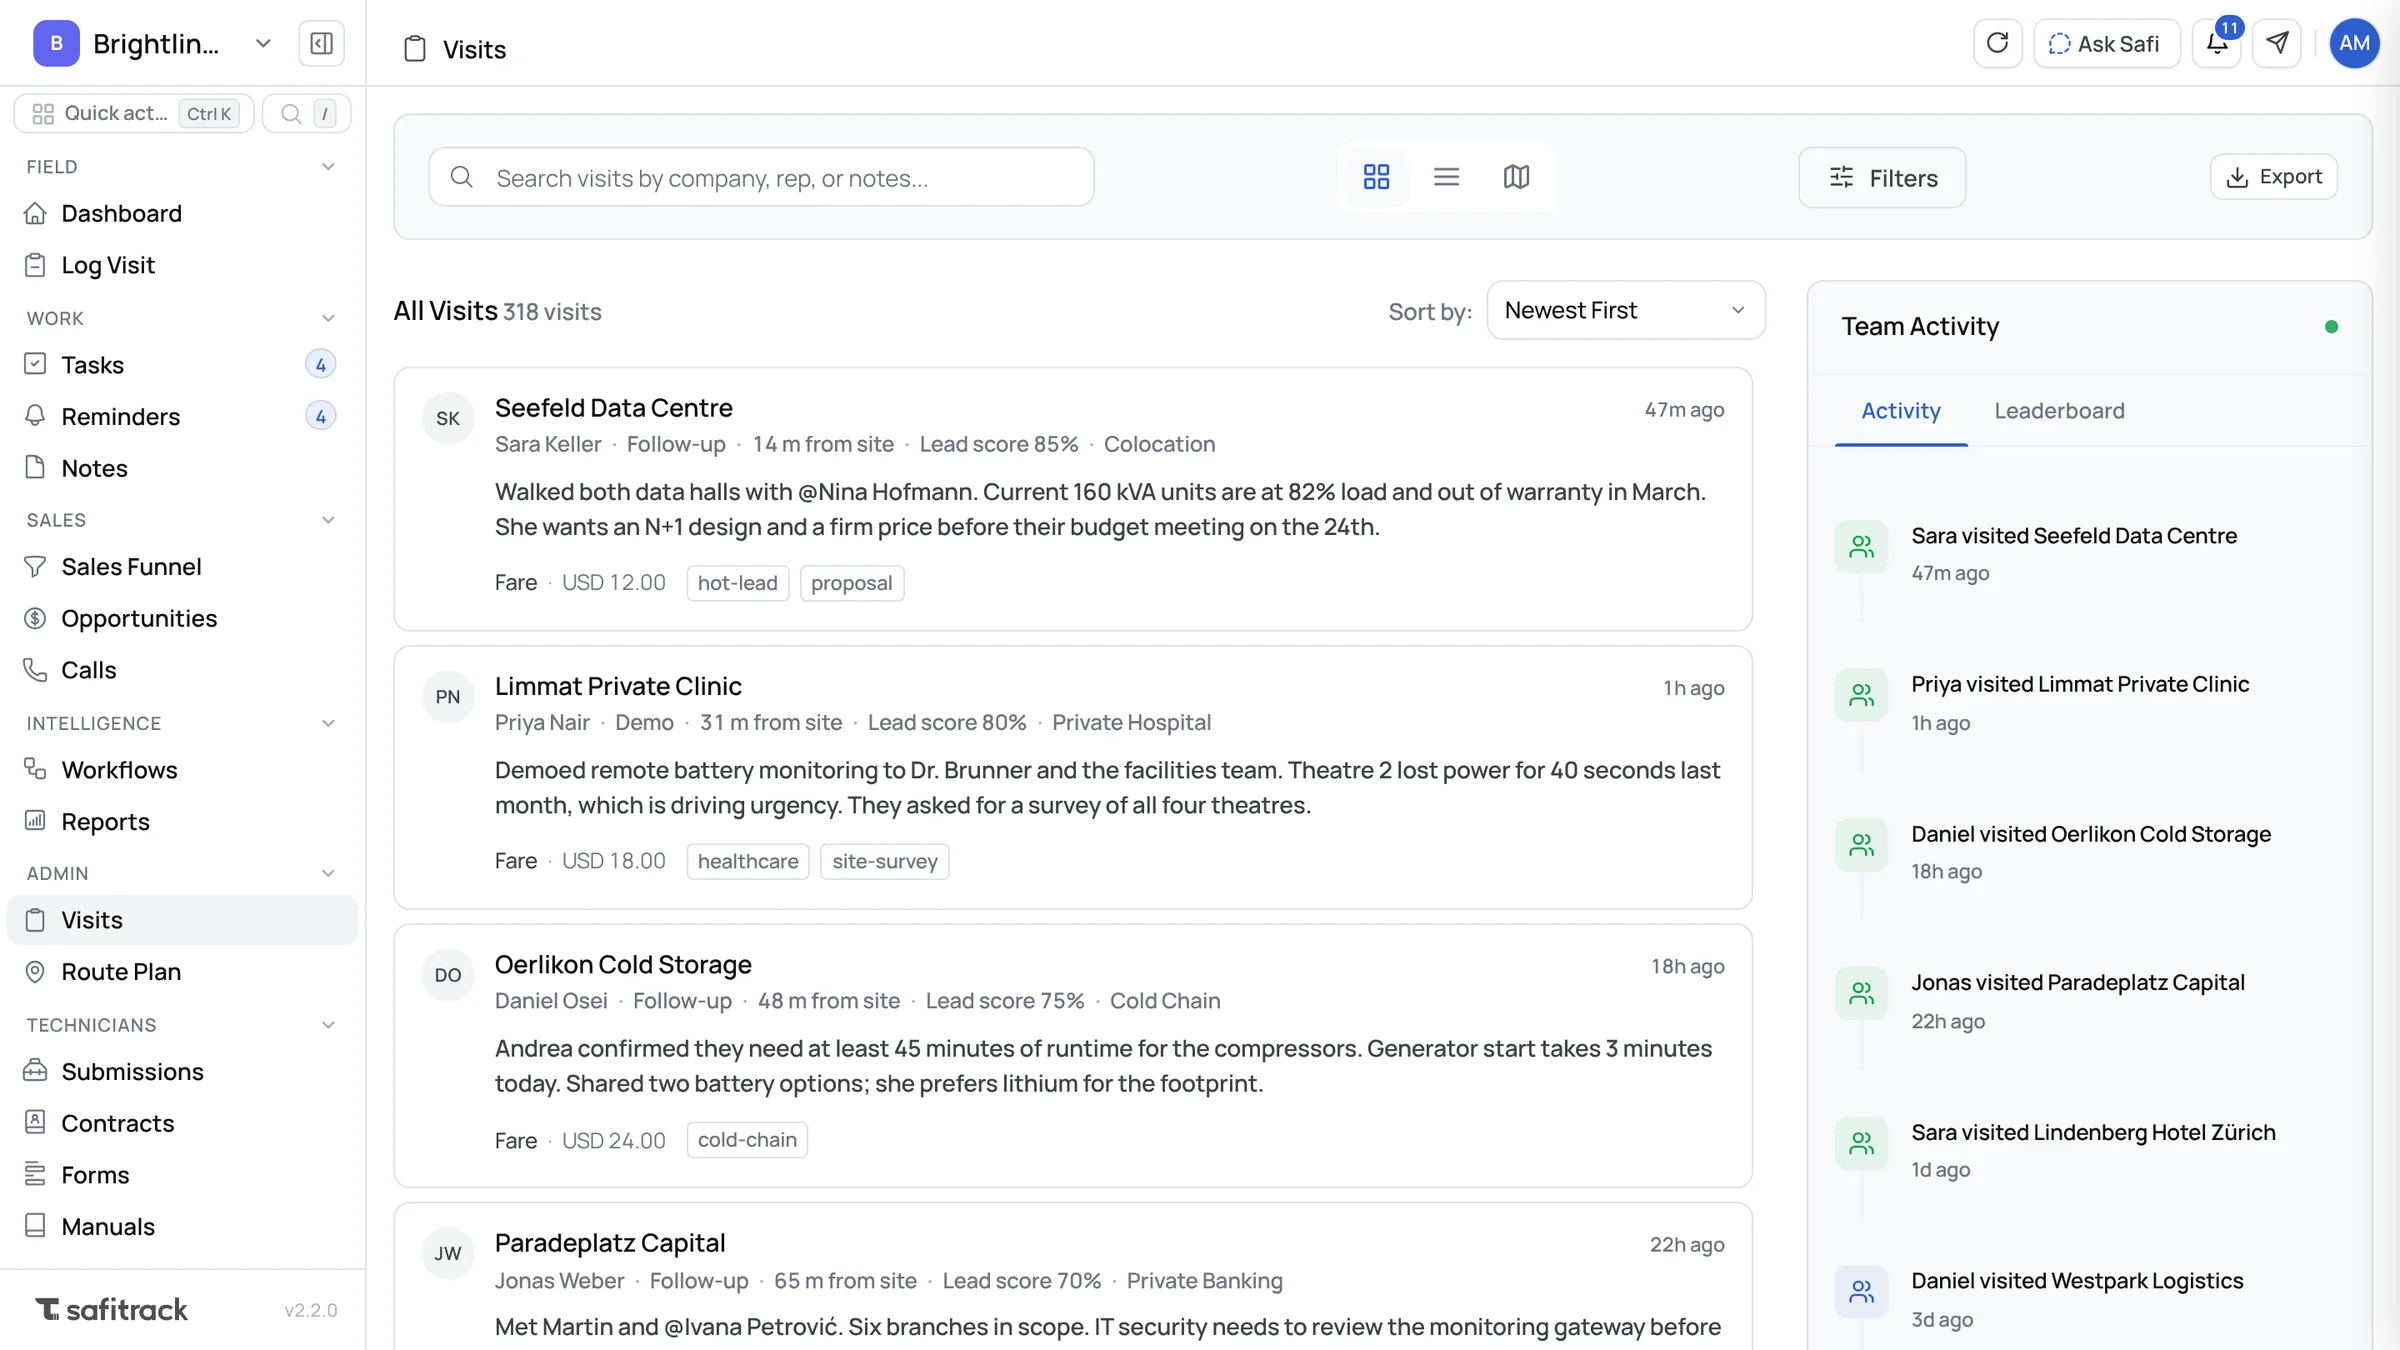Switch to list view
Screen dimensions: 2400x1350
tap(1446, 177)
